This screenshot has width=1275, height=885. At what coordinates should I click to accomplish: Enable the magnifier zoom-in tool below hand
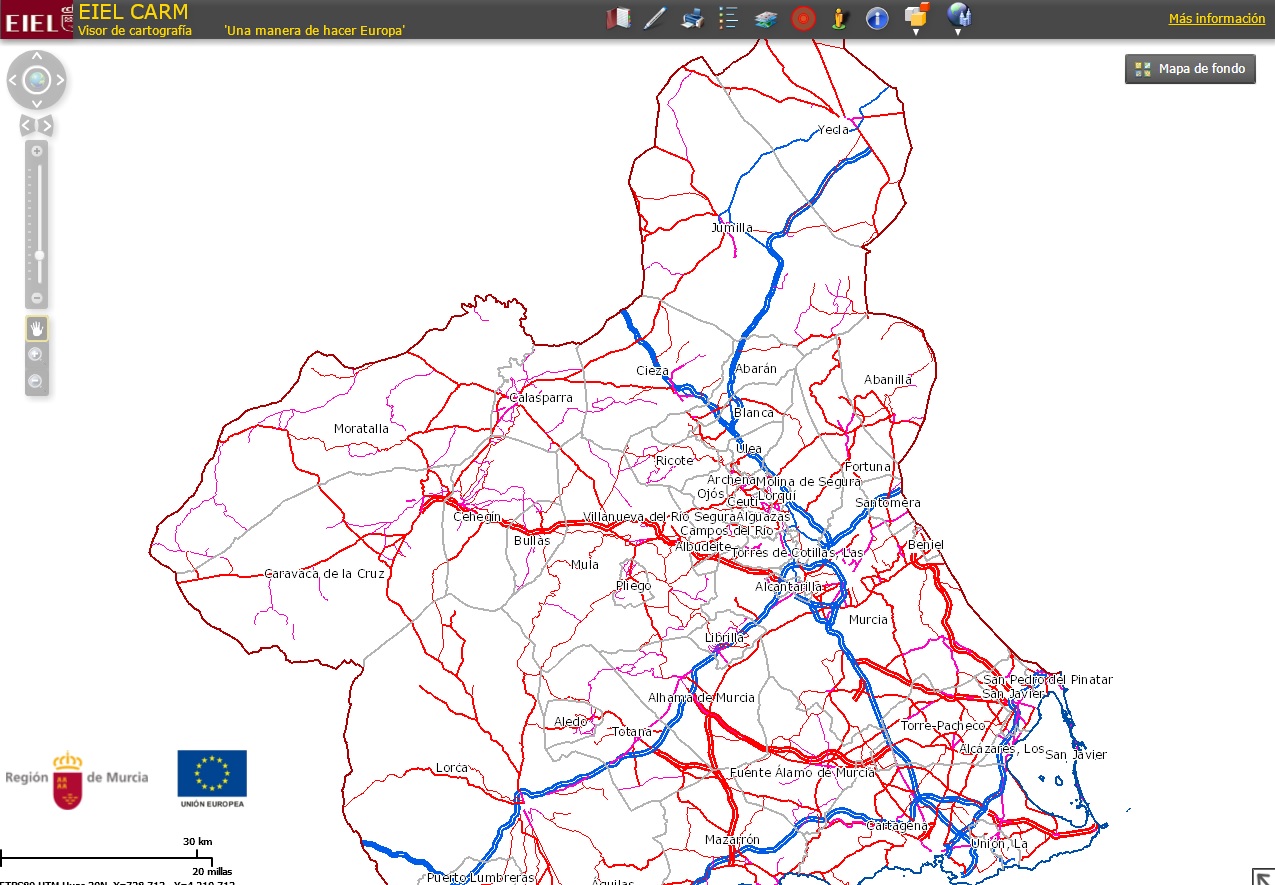click(36, 354)
